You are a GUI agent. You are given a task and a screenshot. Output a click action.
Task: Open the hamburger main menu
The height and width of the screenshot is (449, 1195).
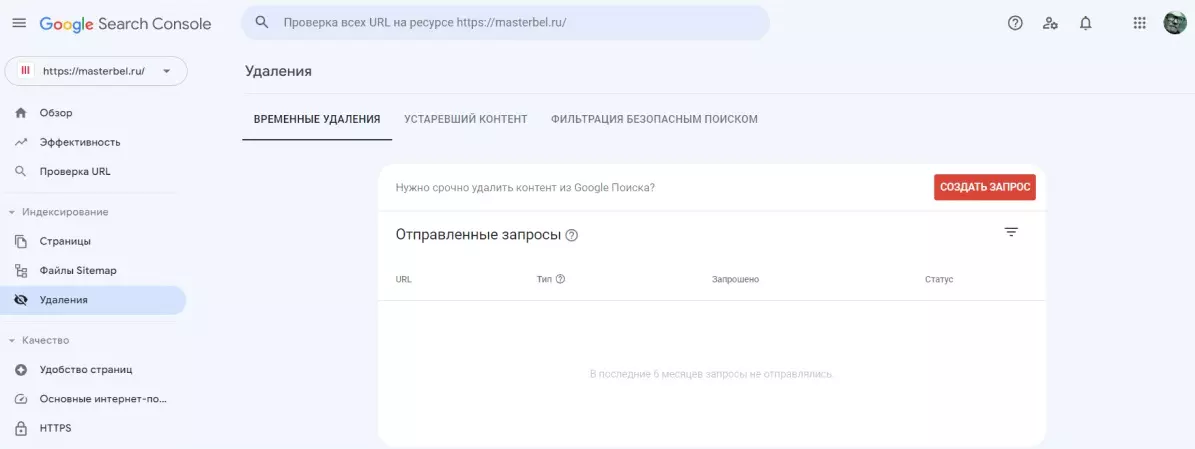pos(19,23)
